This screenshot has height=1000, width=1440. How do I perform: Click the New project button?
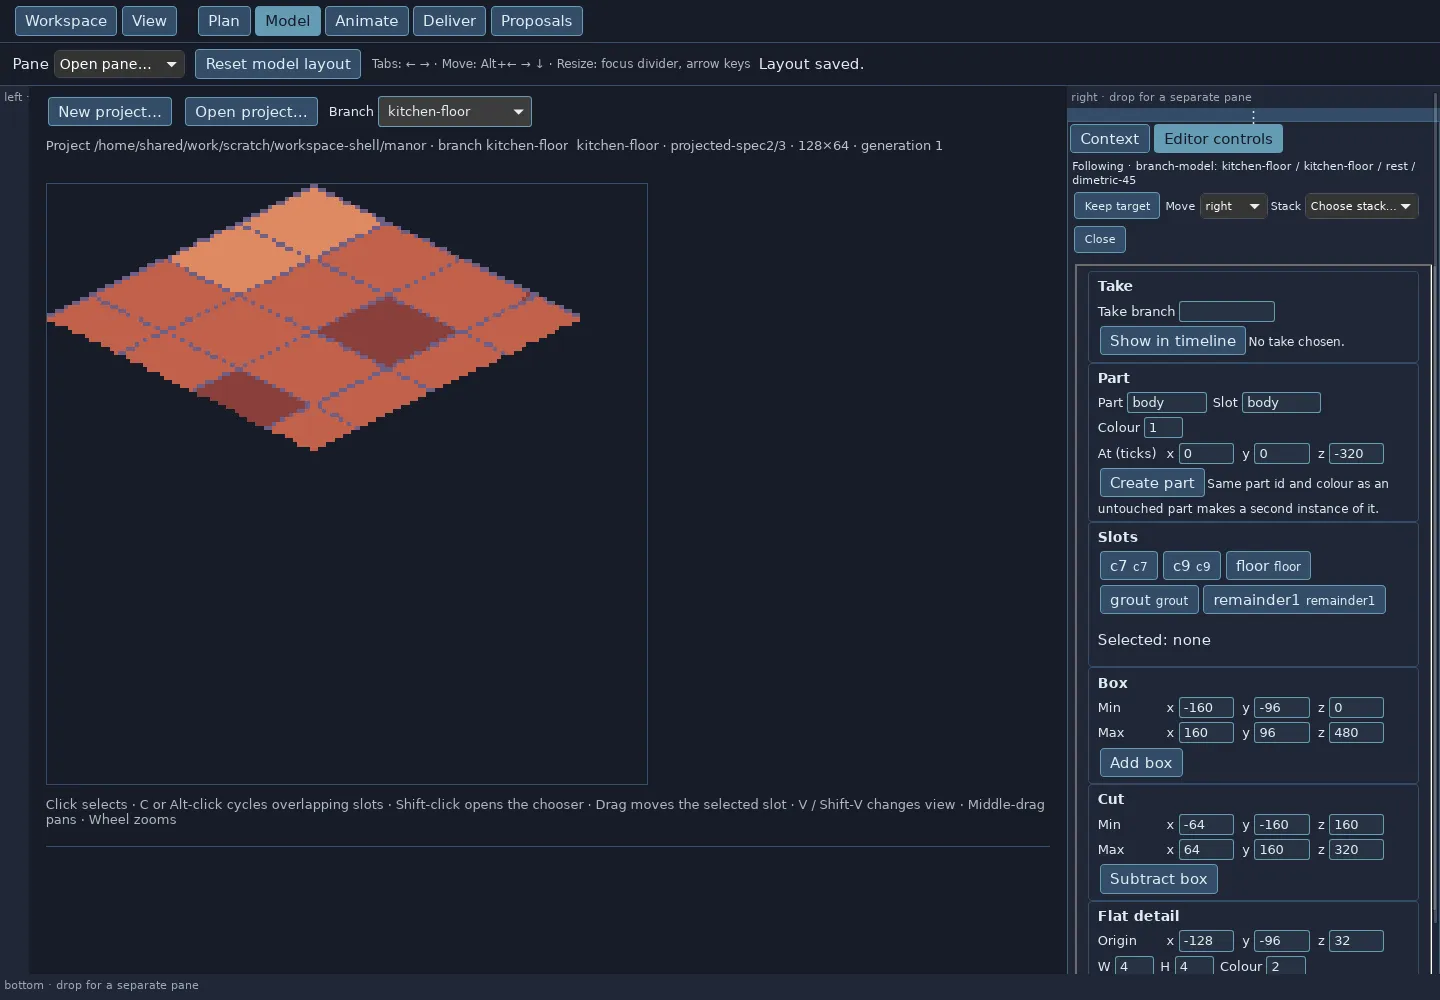tap(110, 112)
